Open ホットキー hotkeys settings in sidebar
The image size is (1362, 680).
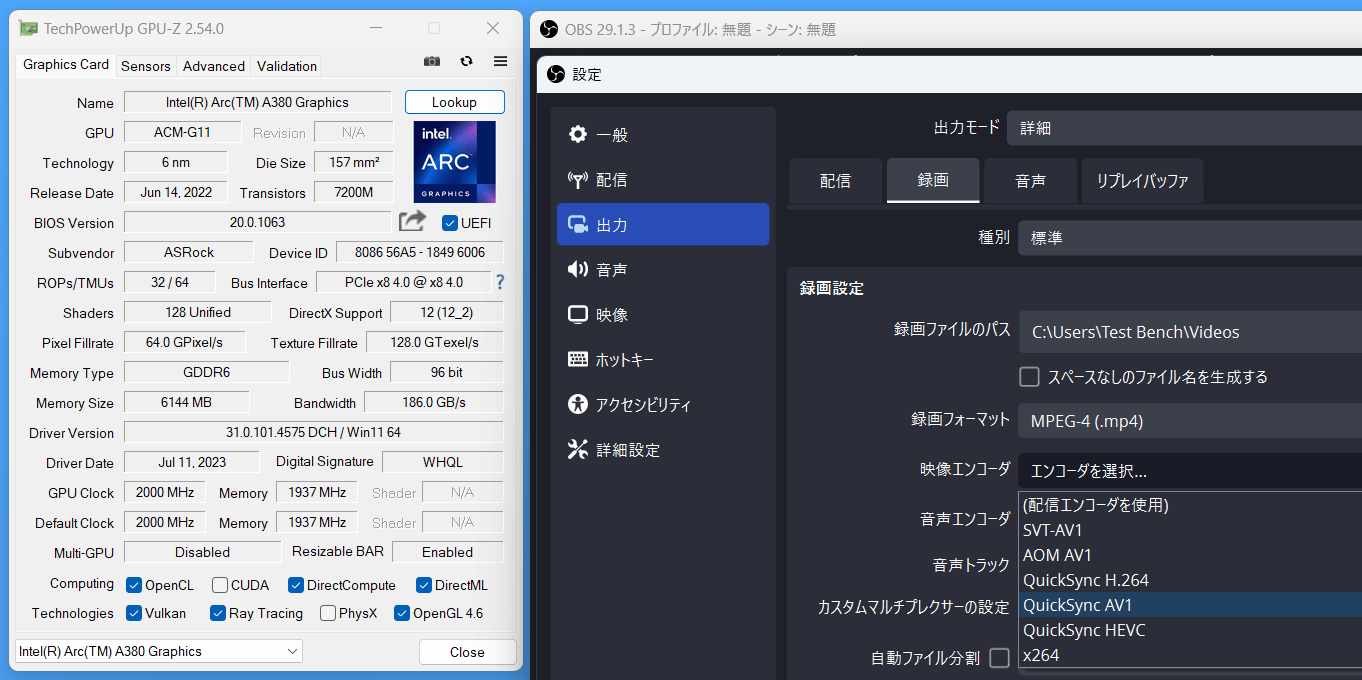(x=663, y=360)
